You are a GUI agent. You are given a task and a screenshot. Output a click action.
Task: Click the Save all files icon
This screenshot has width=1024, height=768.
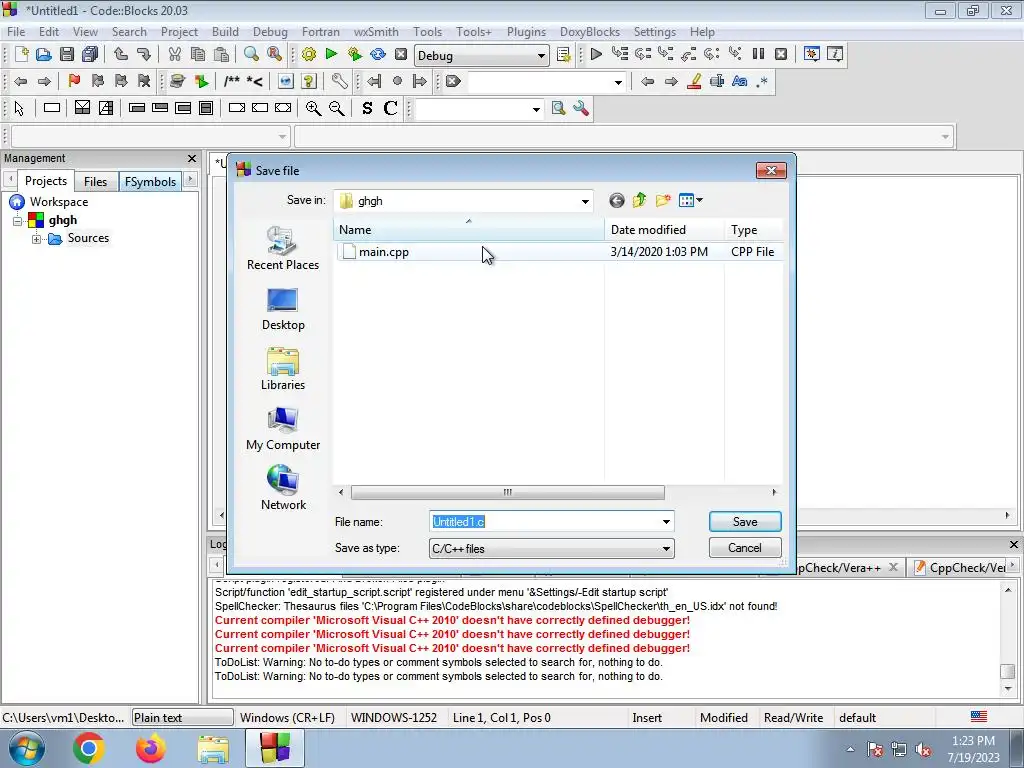click(x=90, y=54)
